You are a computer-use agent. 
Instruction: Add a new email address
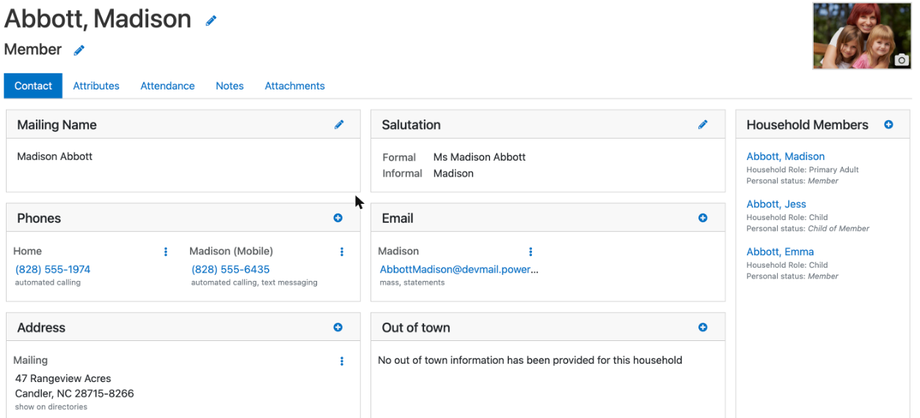703,218
